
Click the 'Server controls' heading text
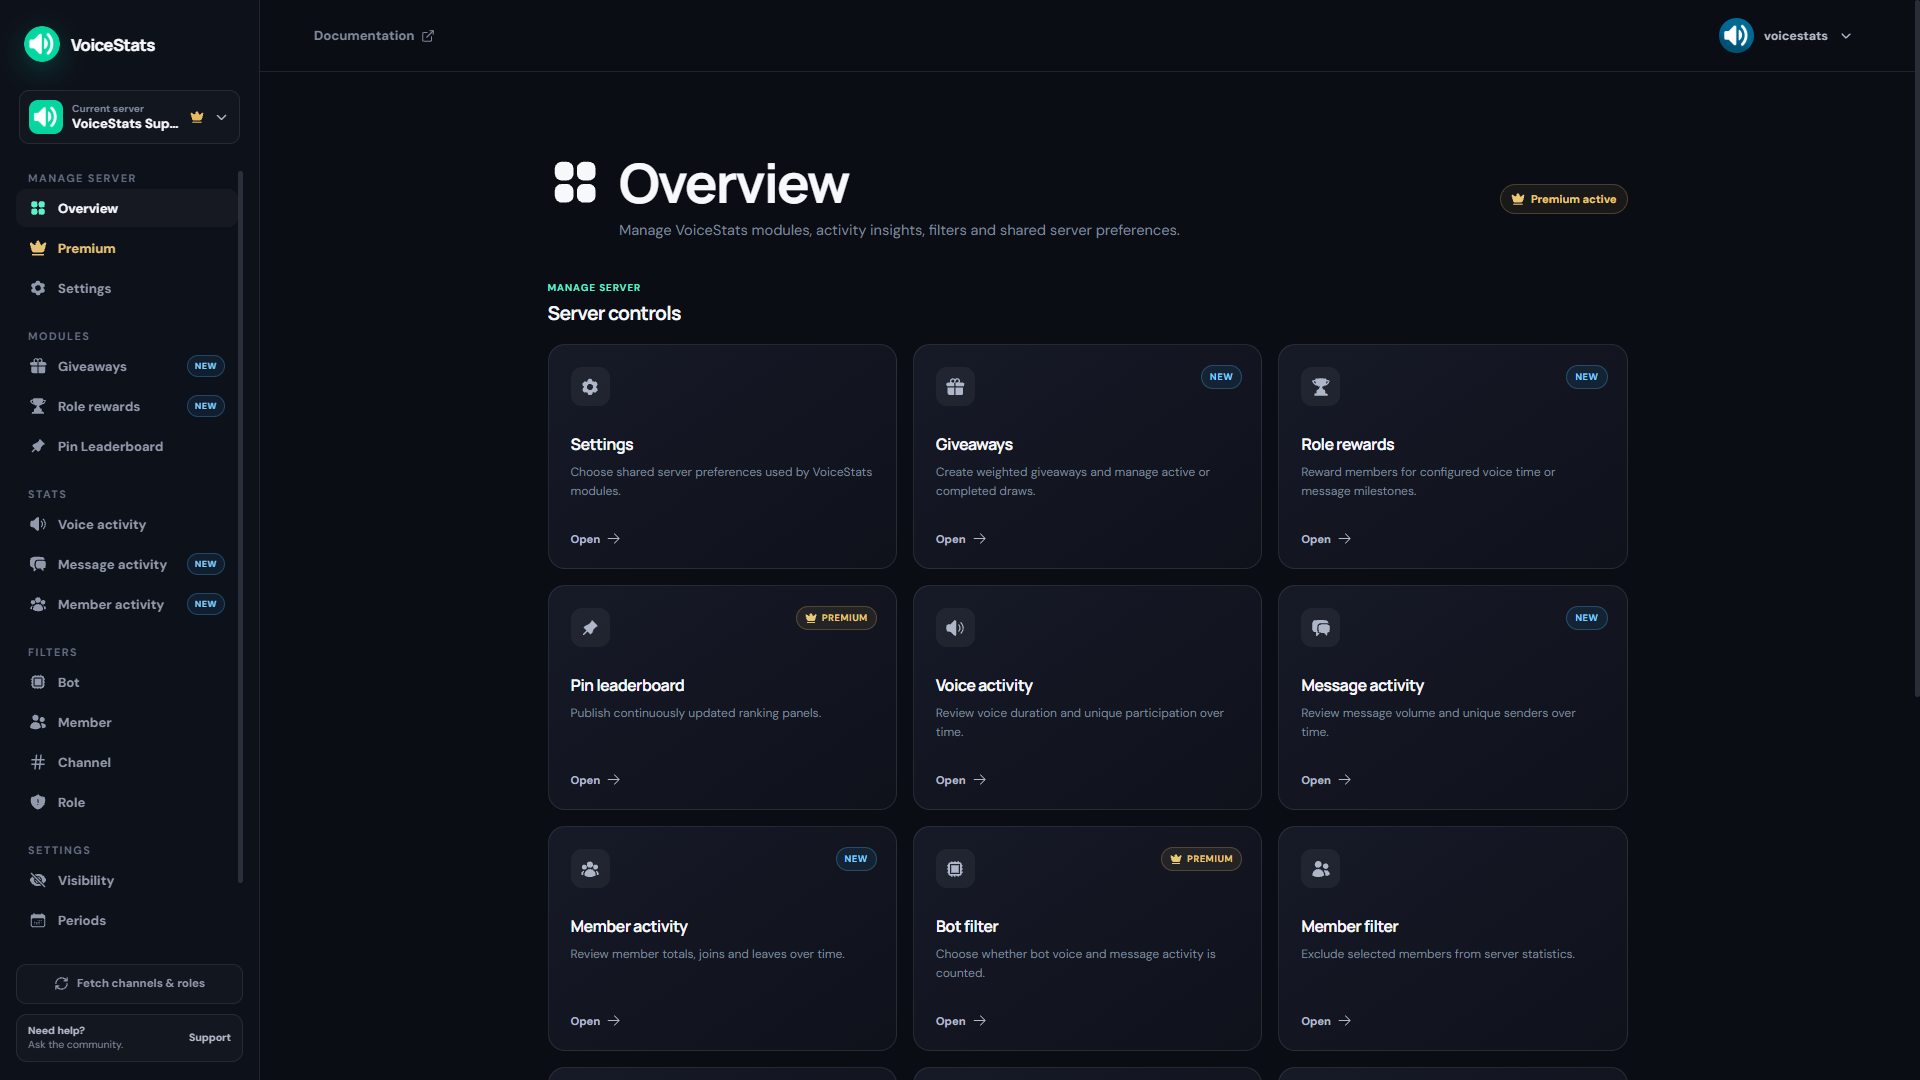pos(614,314)
